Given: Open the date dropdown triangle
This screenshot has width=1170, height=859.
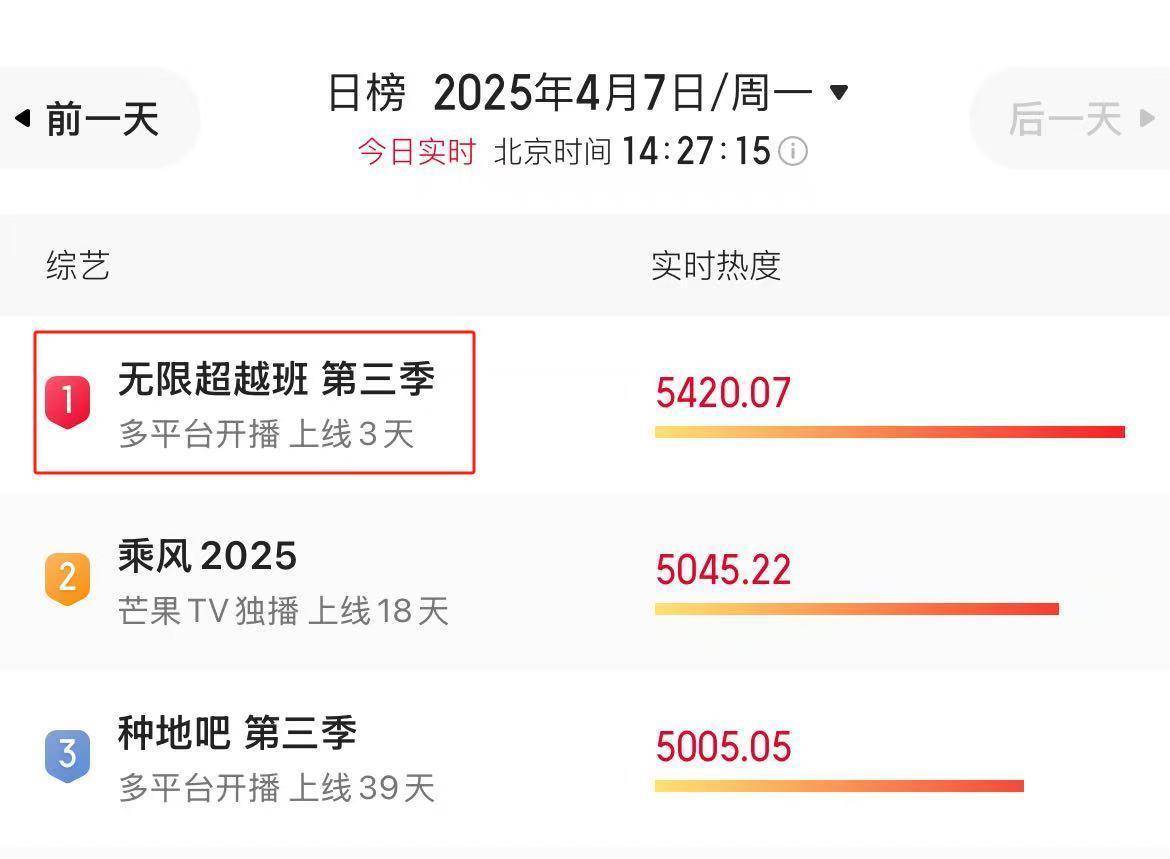Looking at the screenshot, I should click(839, 93).
